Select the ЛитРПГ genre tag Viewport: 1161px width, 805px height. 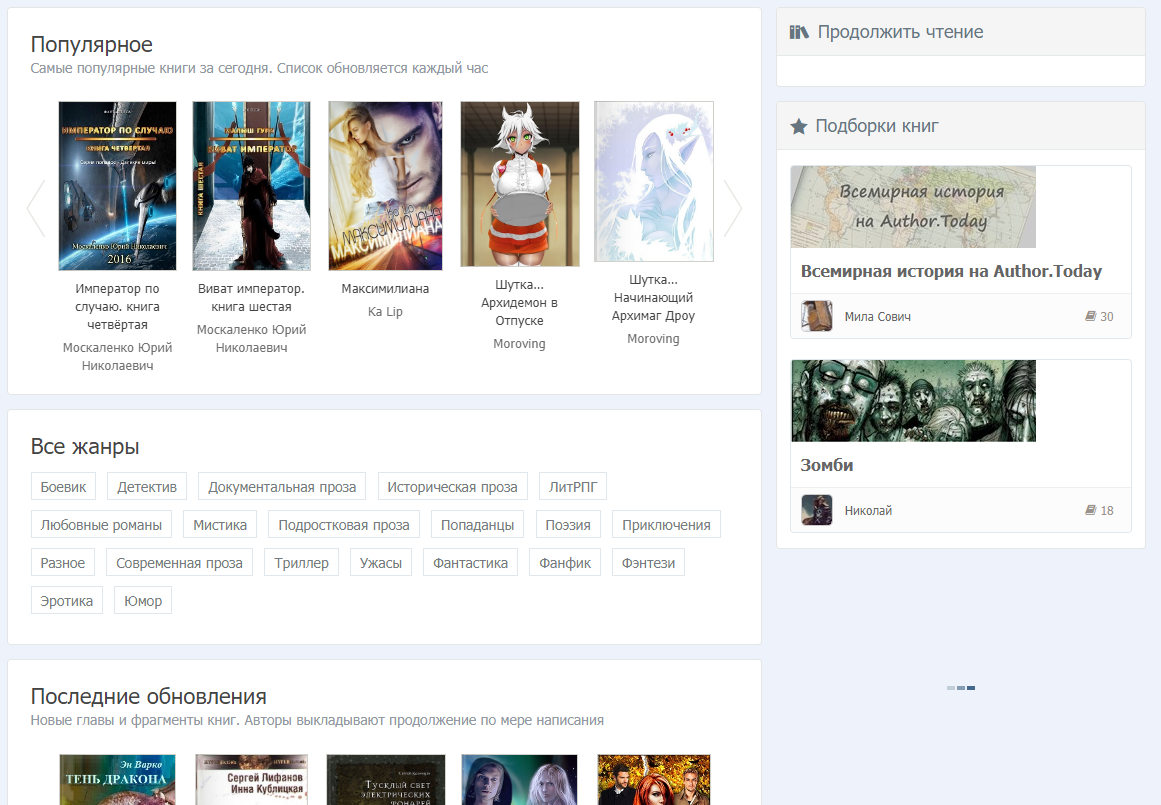pyautogui.click(x=572, y=487)
